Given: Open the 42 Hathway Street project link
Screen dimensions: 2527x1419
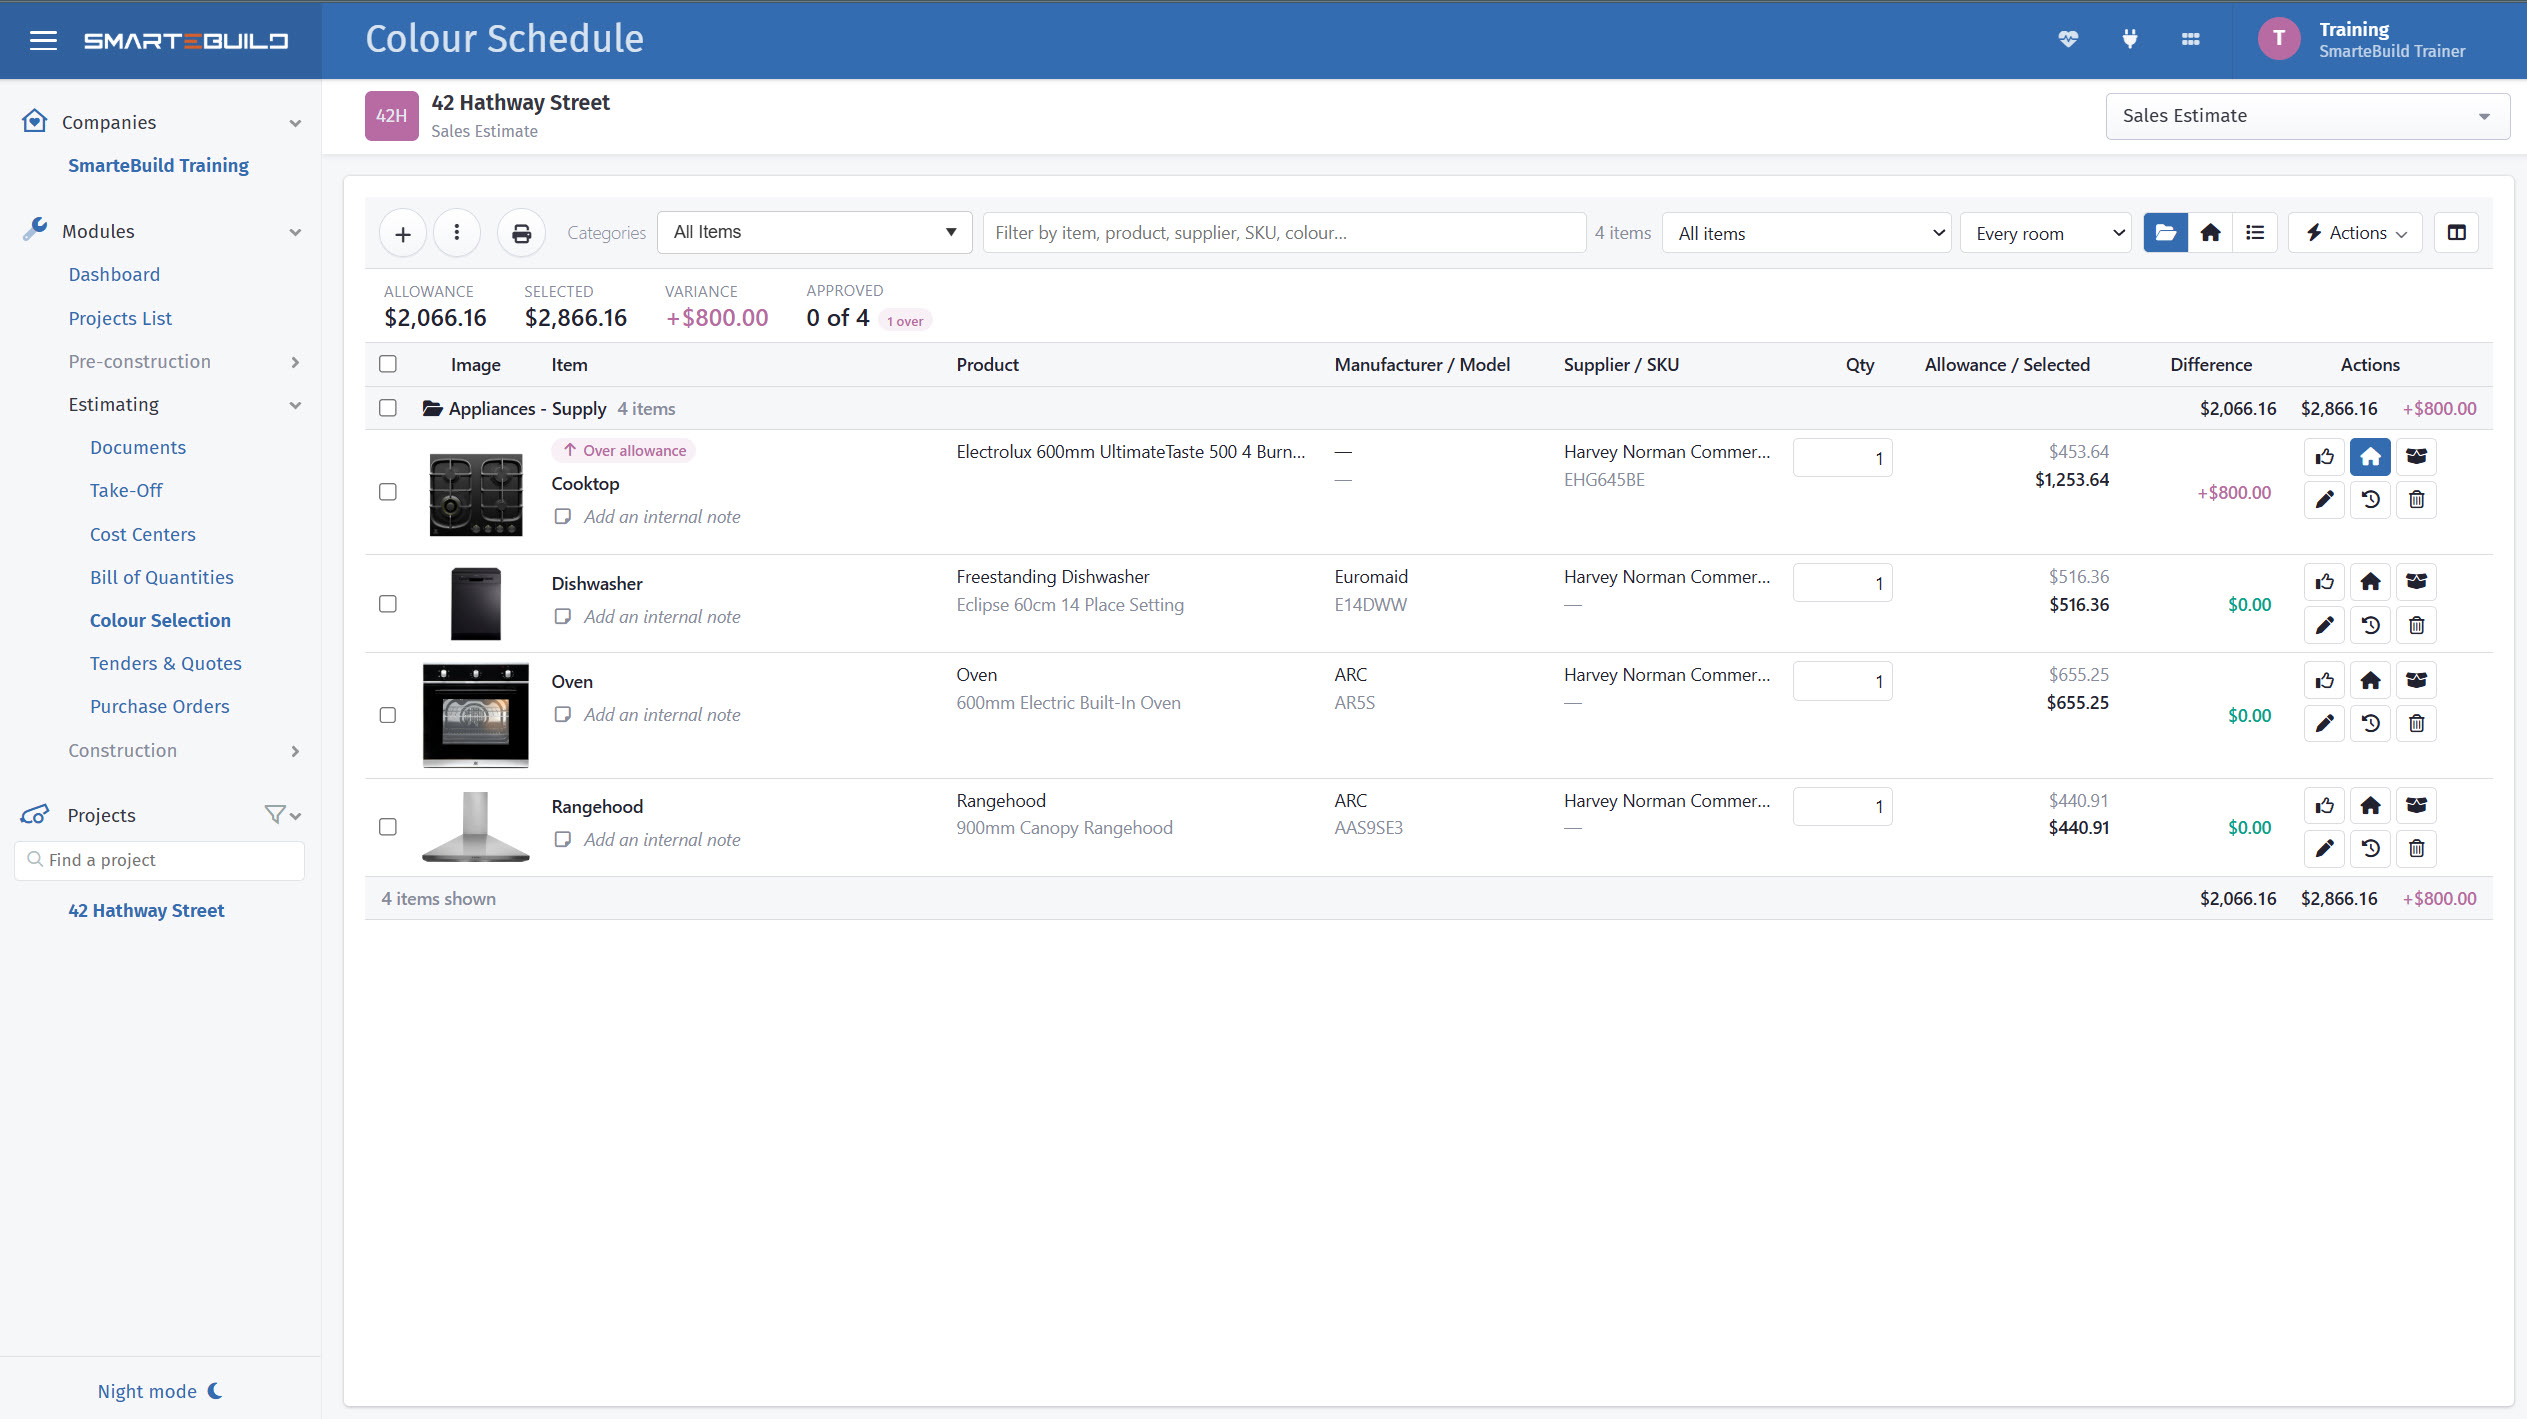Looking at the screenshot, I should pos(146,910).
